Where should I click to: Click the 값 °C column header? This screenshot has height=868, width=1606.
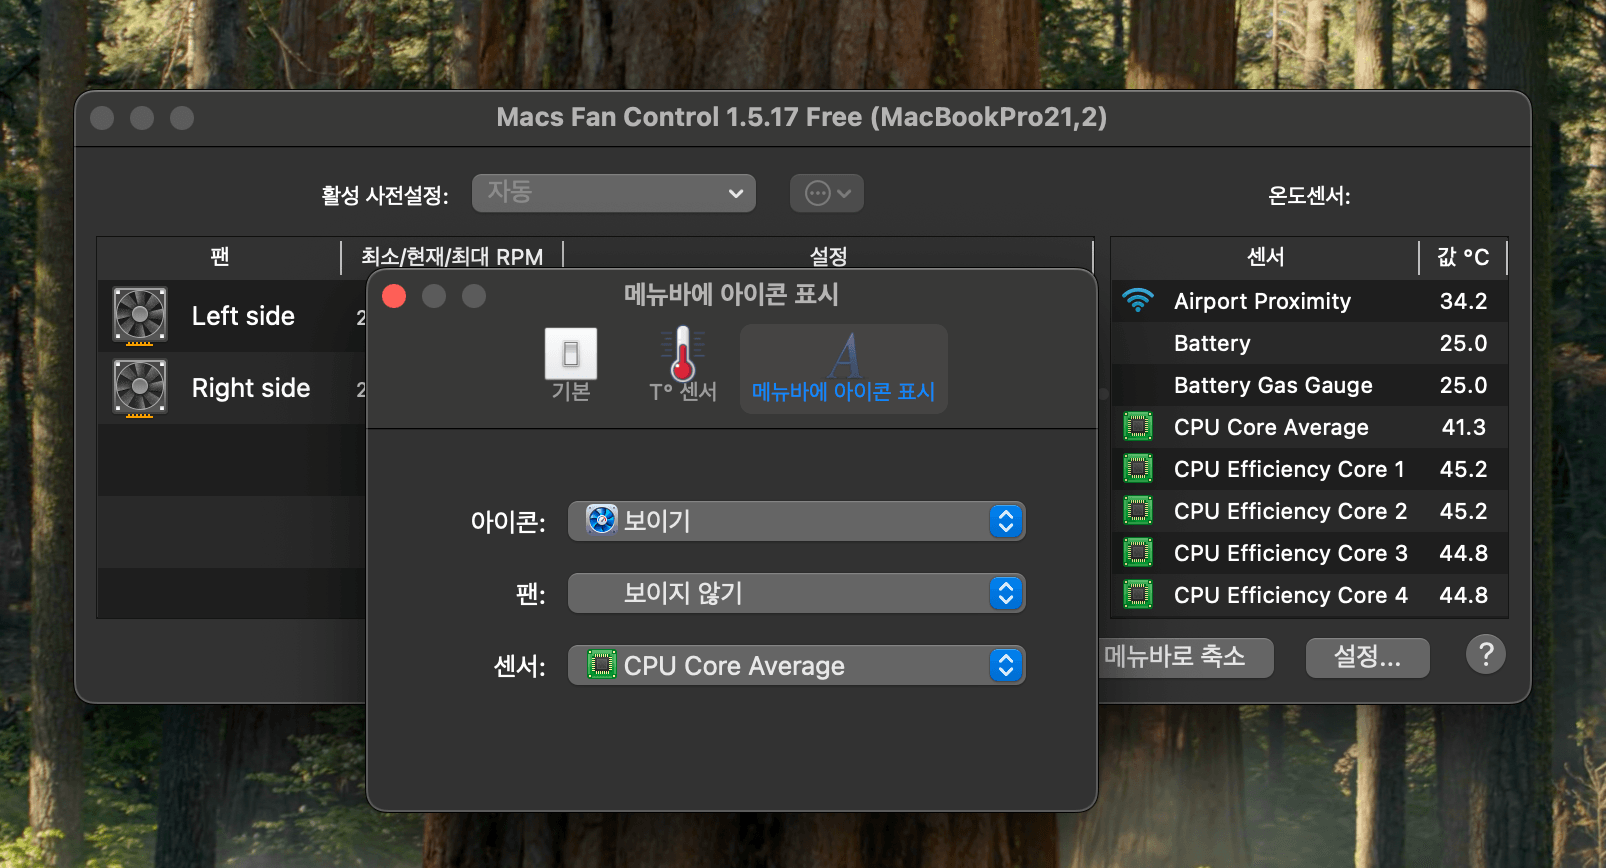(x=1463, y=257)
